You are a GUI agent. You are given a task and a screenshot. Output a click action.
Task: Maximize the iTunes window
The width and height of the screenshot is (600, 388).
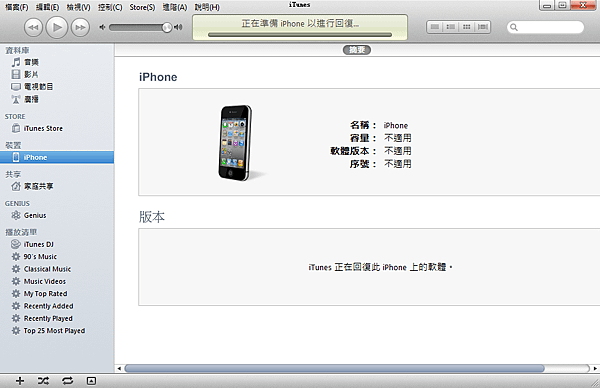pyautogui.click(x=562, y=5)
